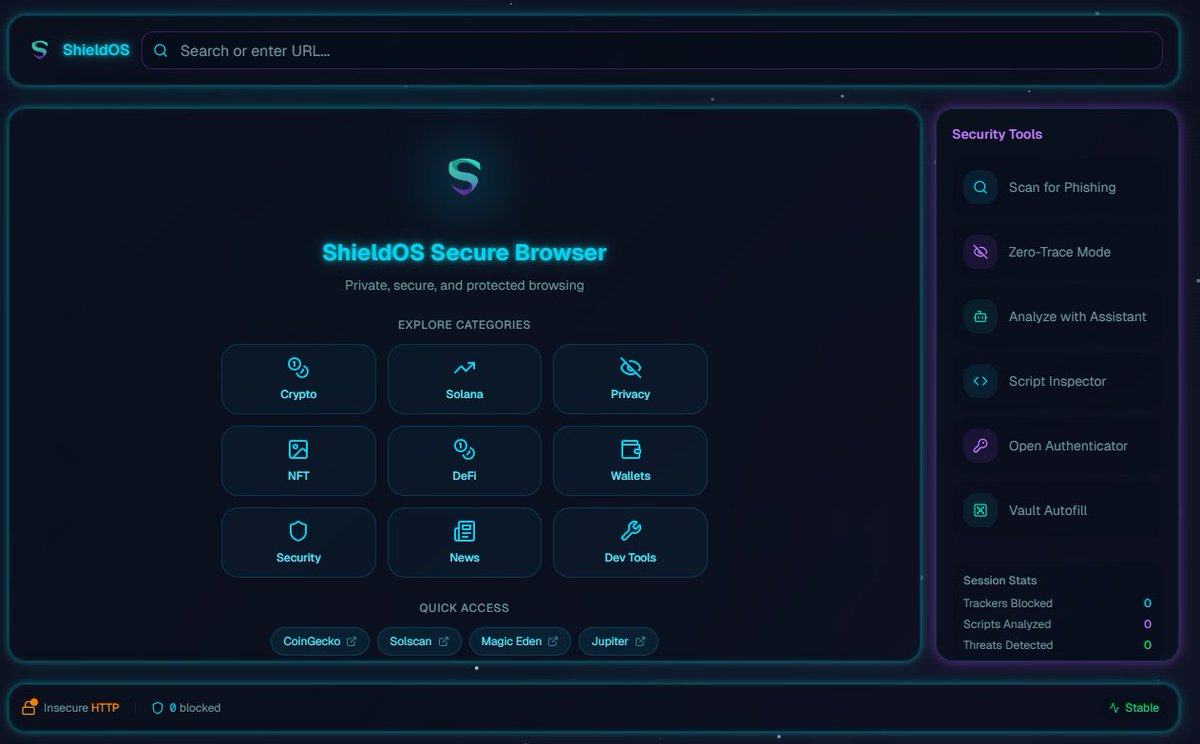Open the Dev Tools category tile
The width and height of the screenshot is (1200, 744).
point(630,542)
